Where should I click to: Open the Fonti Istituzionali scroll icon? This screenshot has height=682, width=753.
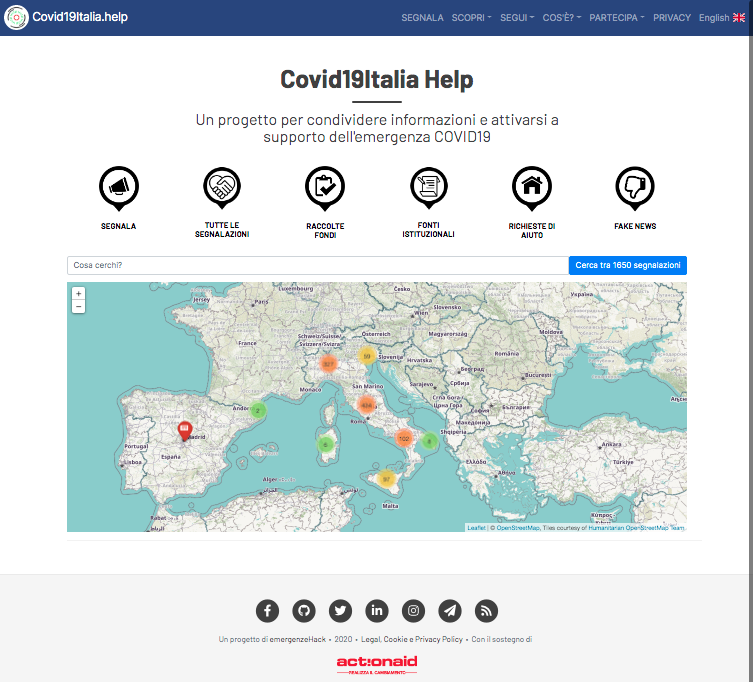point(429,188)
